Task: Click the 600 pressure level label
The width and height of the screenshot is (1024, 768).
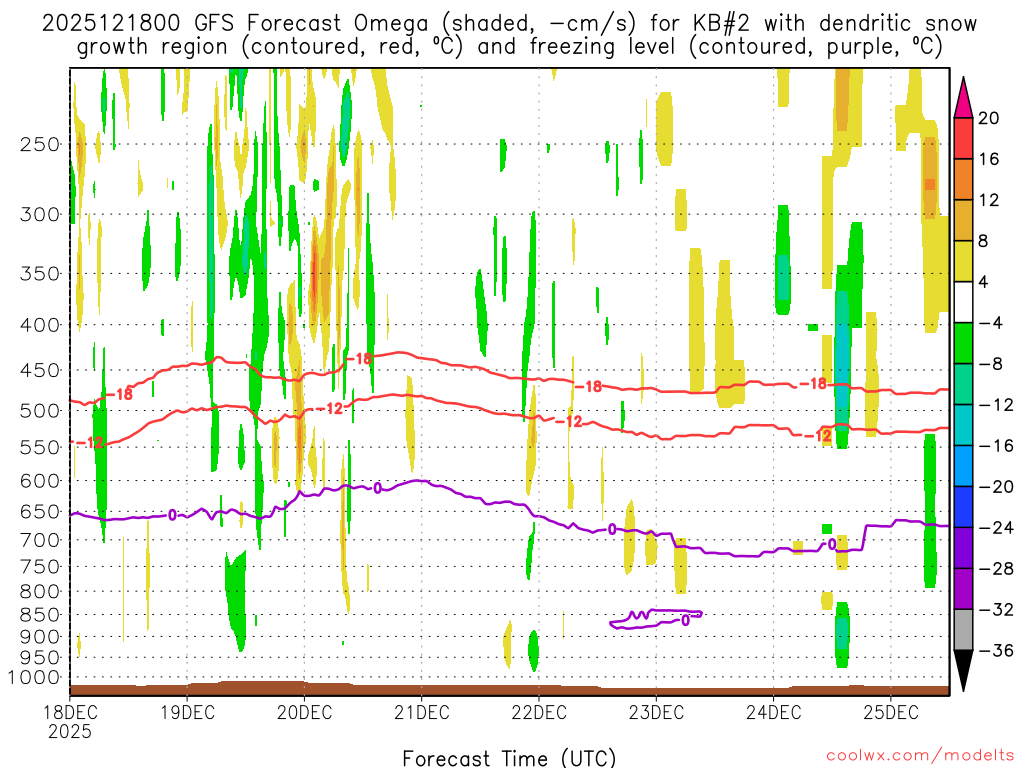Action: tap(40, 481)
